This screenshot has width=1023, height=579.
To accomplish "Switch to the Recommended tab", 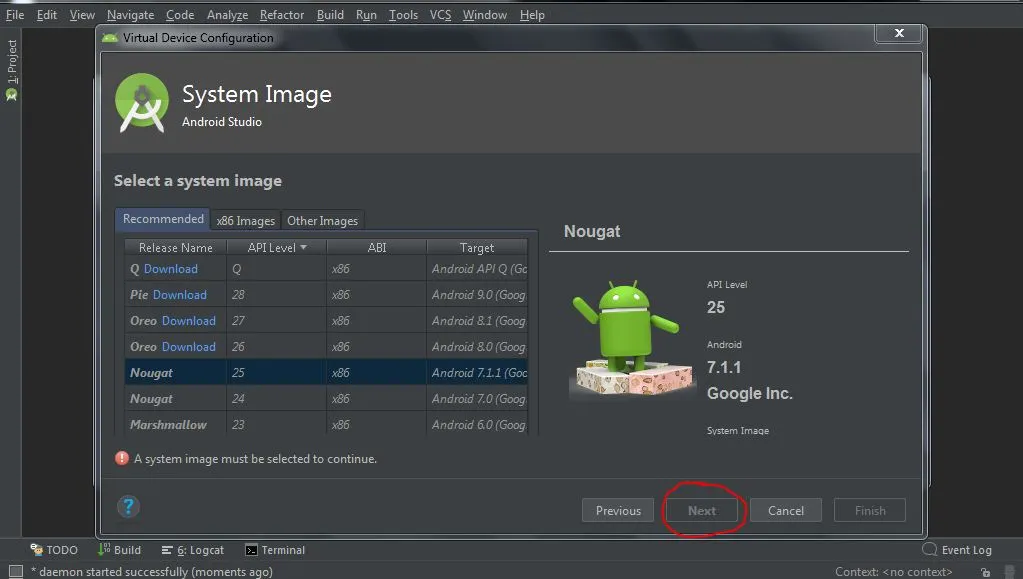I will [x=163, y=219].
